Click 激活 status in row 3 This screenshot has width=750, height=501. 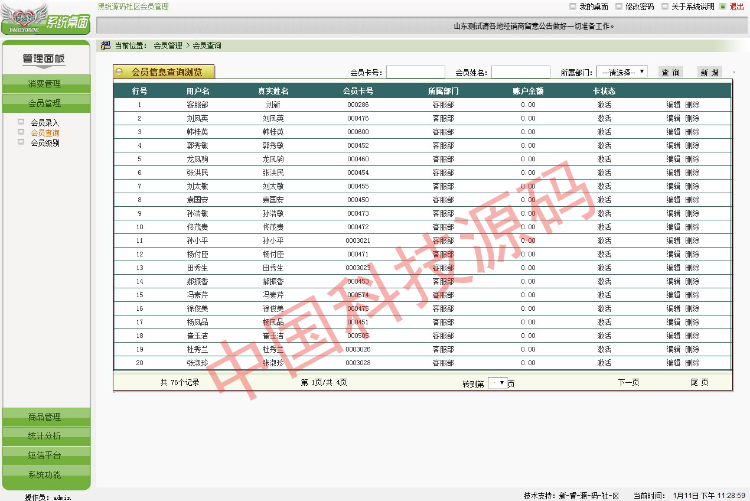(x=604, y=132)
